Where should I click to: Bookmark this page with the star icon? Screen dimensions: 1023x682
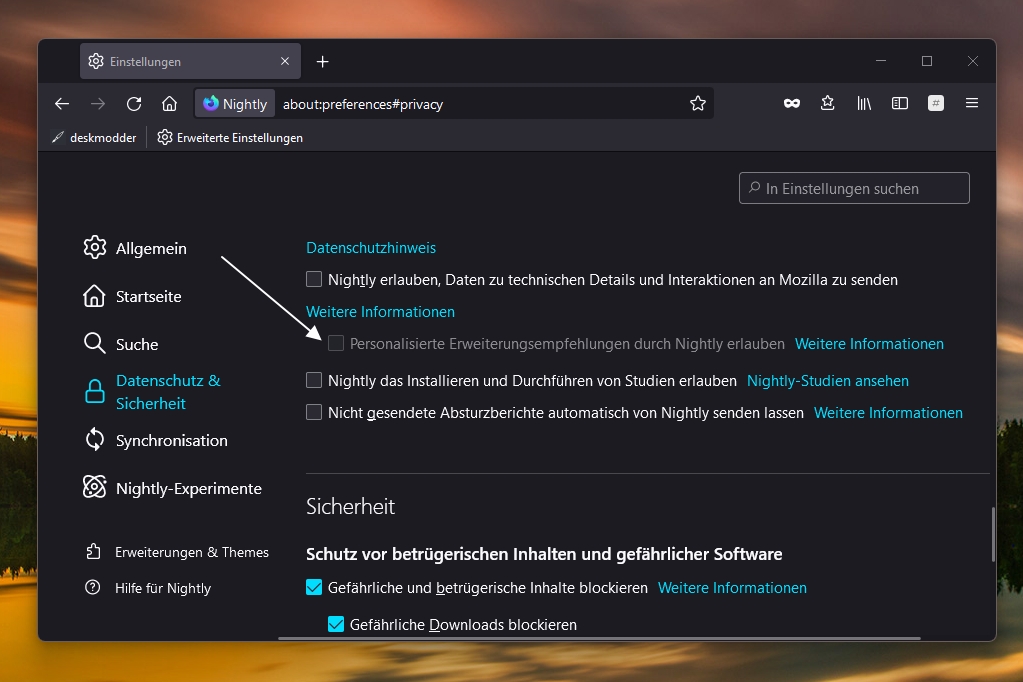coord(698,103)
